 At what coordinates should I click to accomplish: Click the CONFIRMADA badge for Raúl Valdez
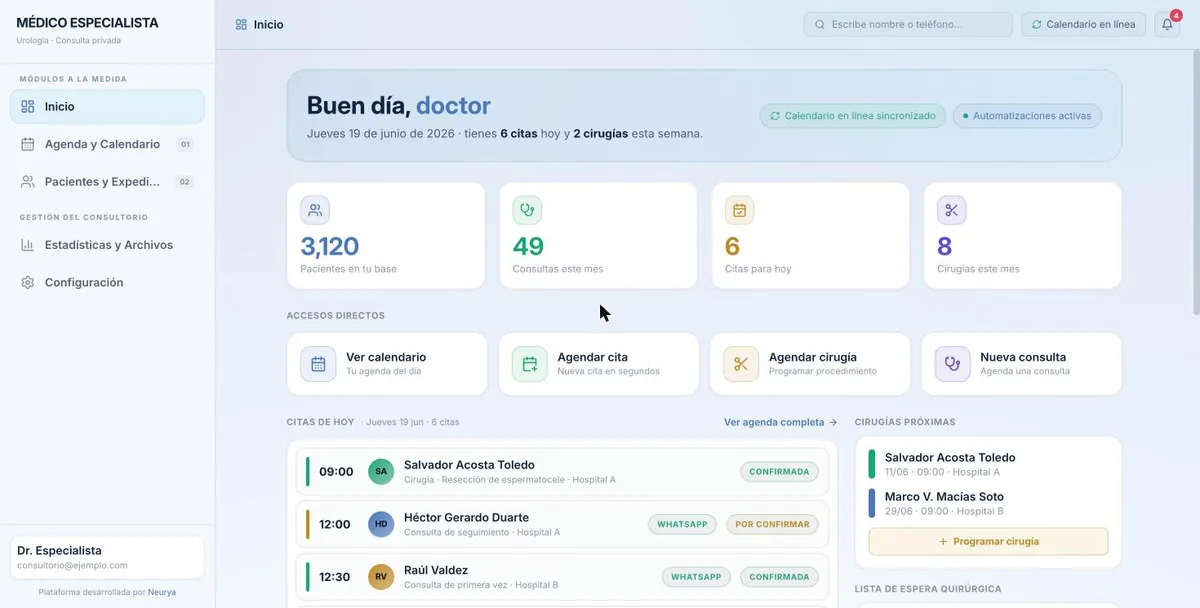[x=779, y=577]
